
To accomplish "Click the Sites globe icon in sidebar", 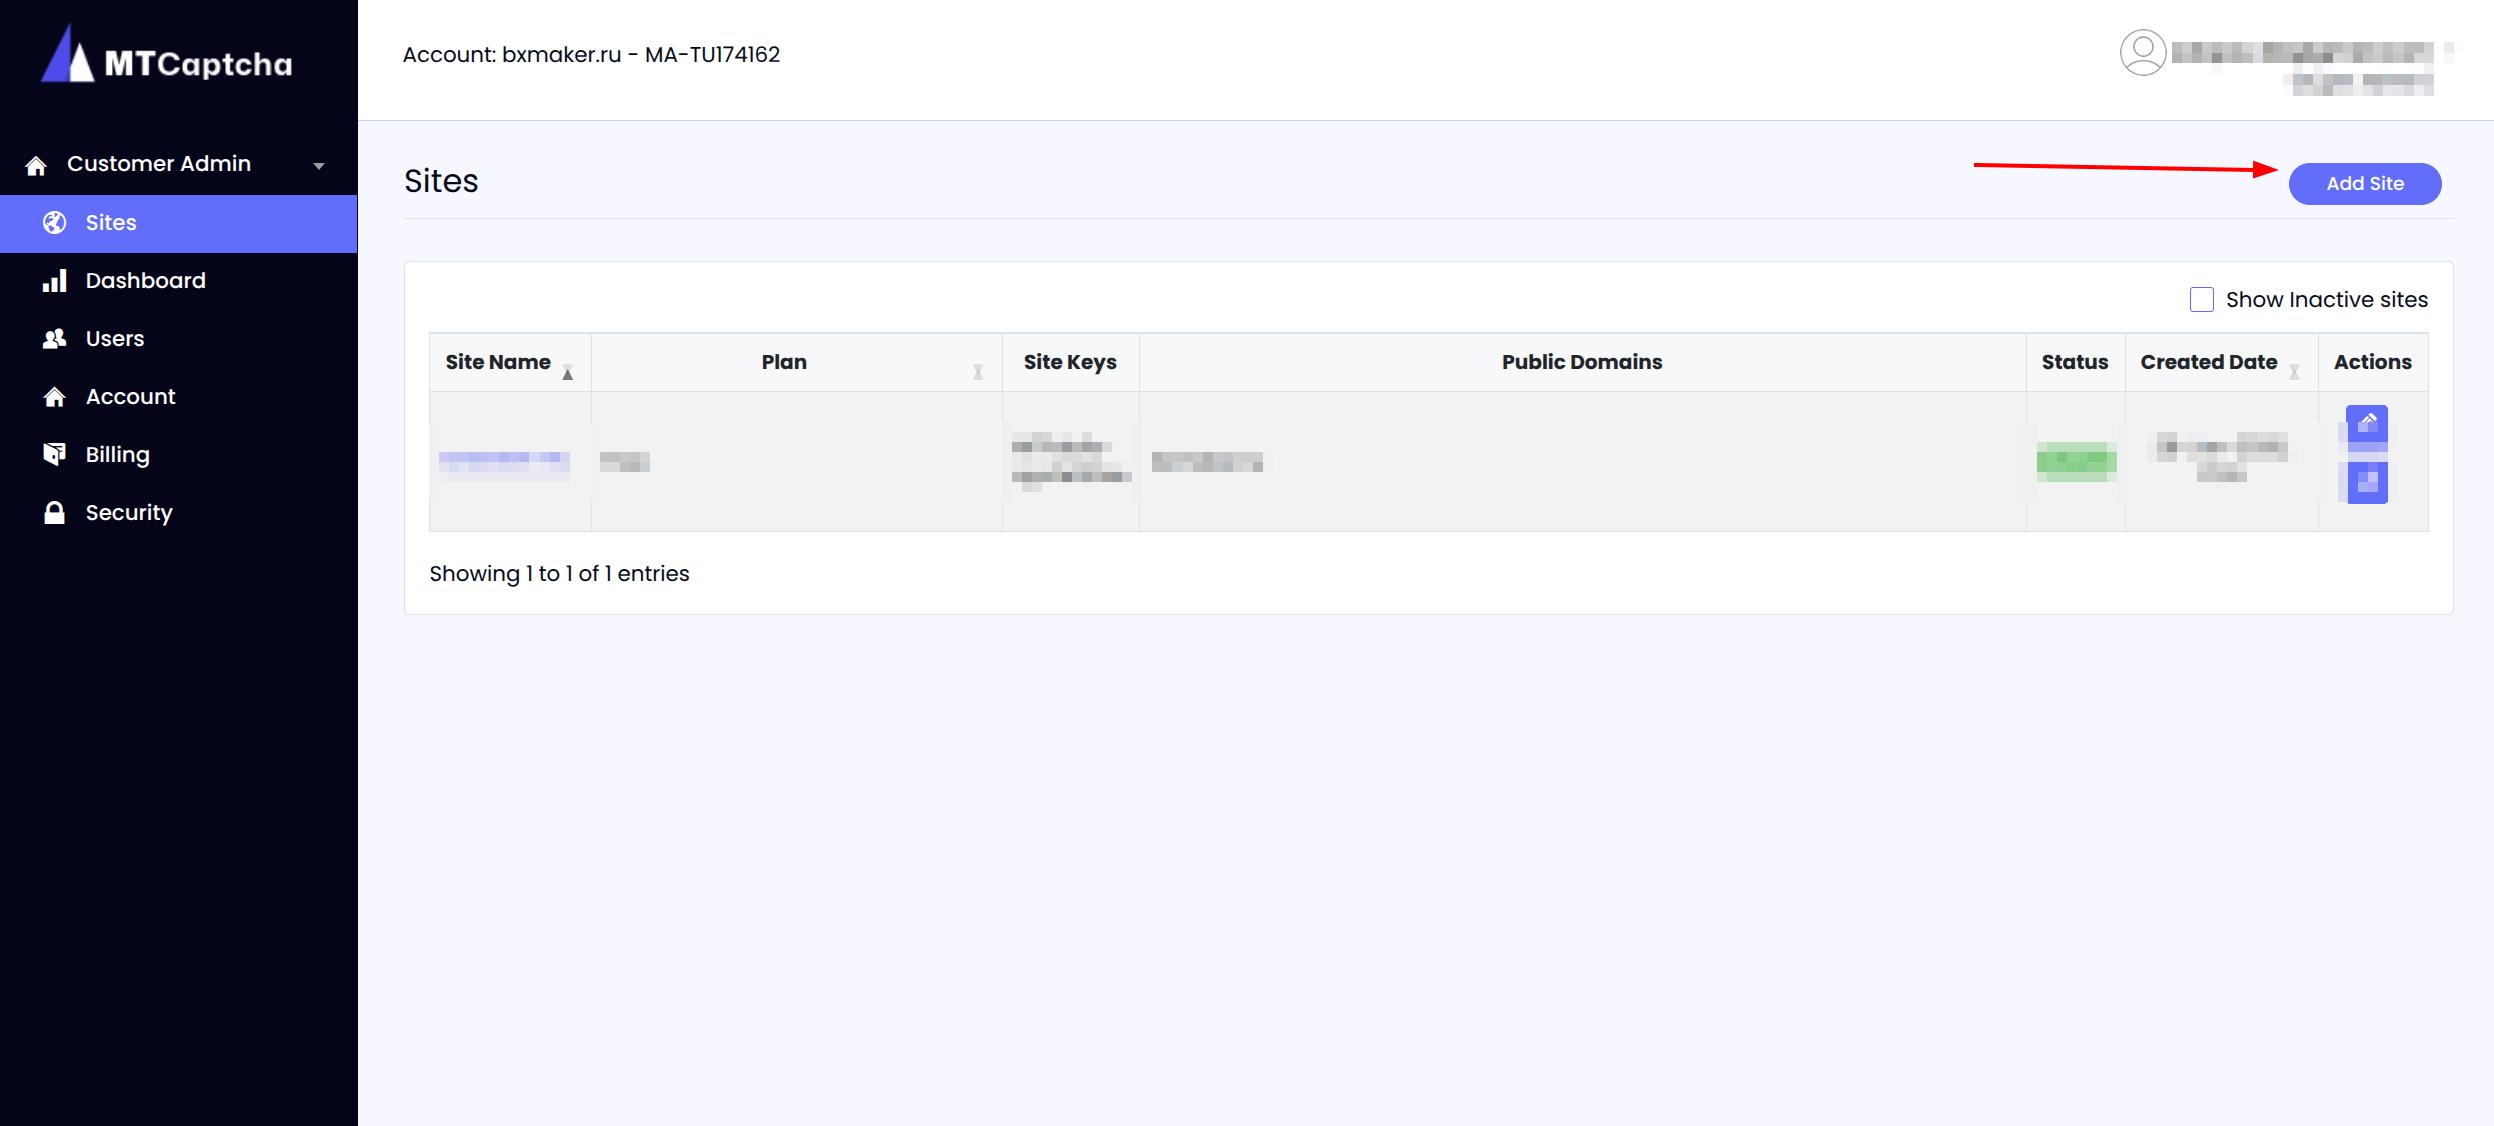I will [x=54, y=223].
